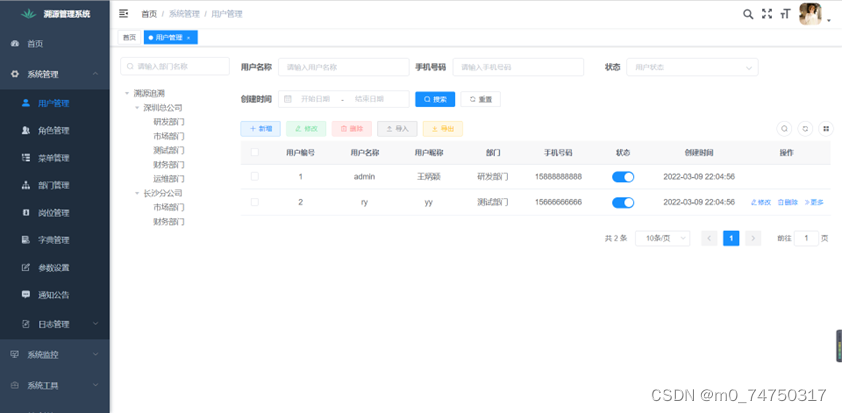Click the red 删除 toolbar button
842x413 pixels.
352,129
